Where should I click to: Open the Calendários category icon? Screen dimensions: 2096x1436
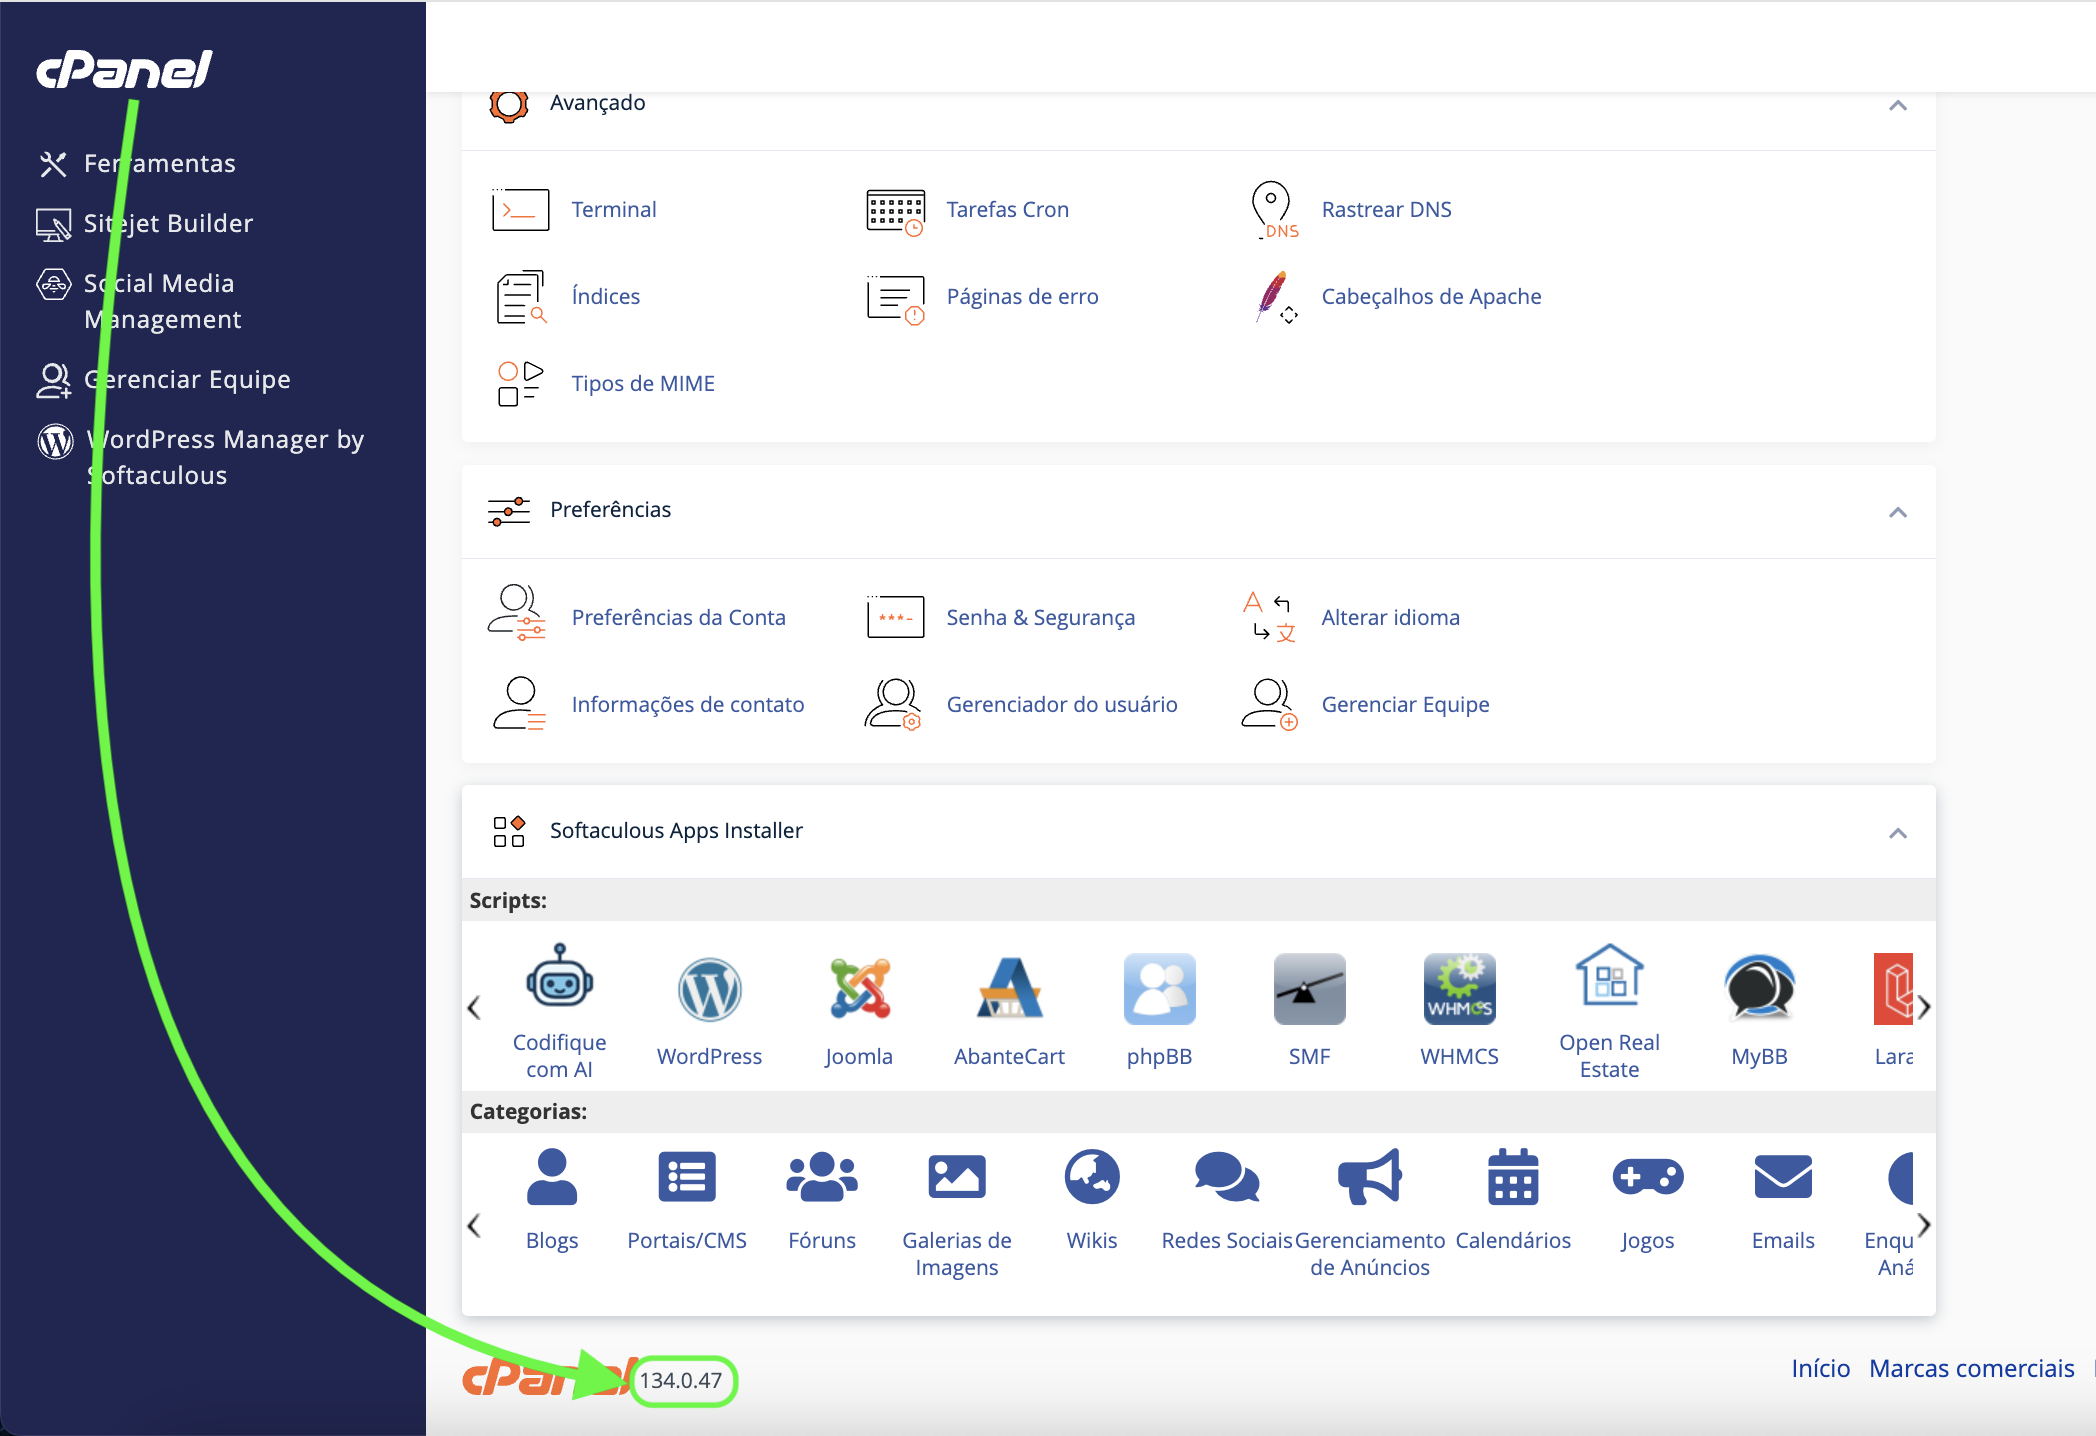coord(1513,1177)
